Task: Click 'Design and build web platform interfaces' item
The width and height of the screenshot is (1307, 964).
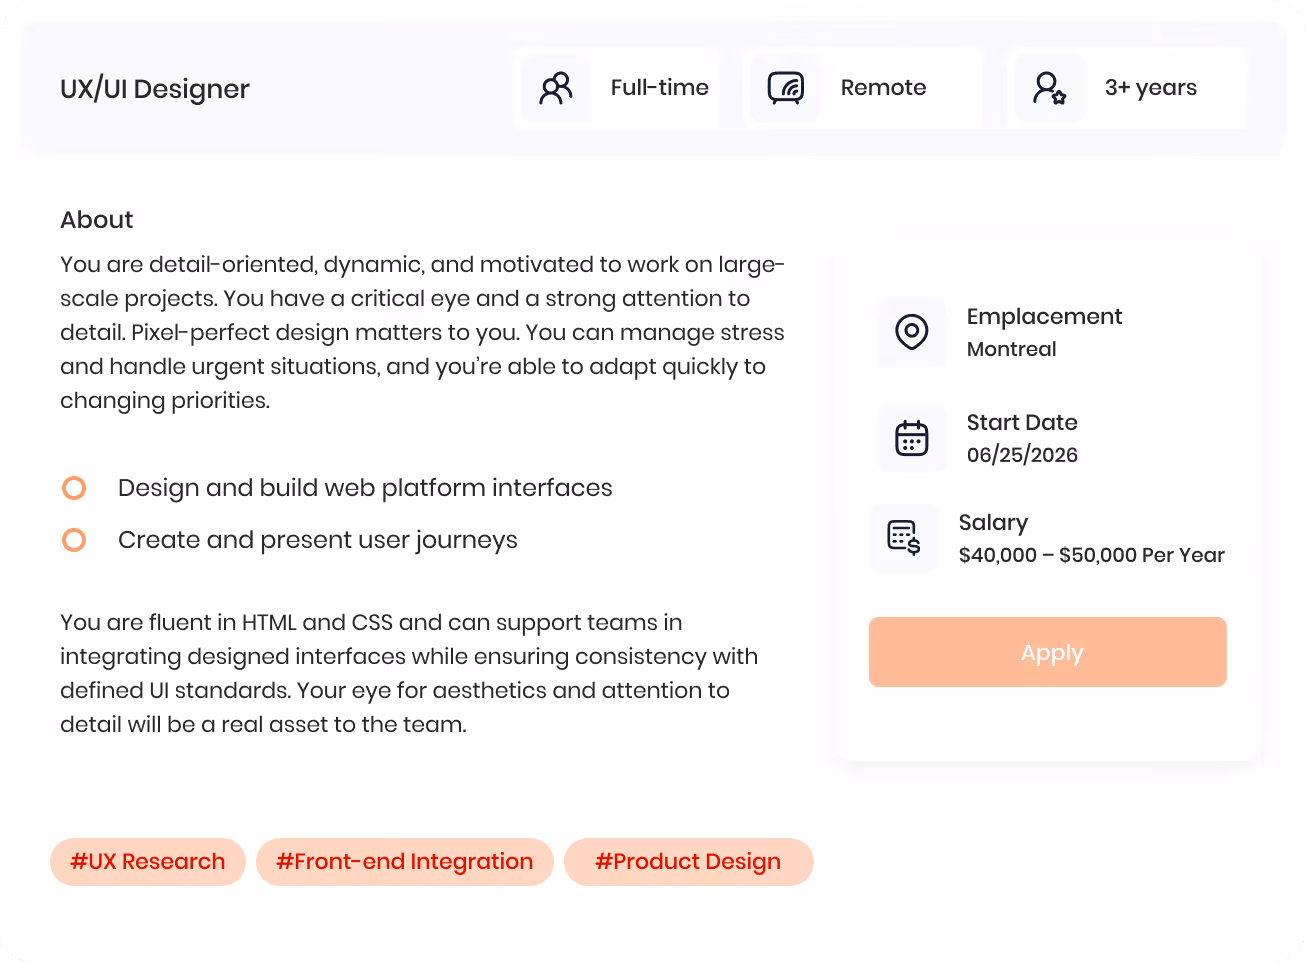Action: click(x=365, y=488)
